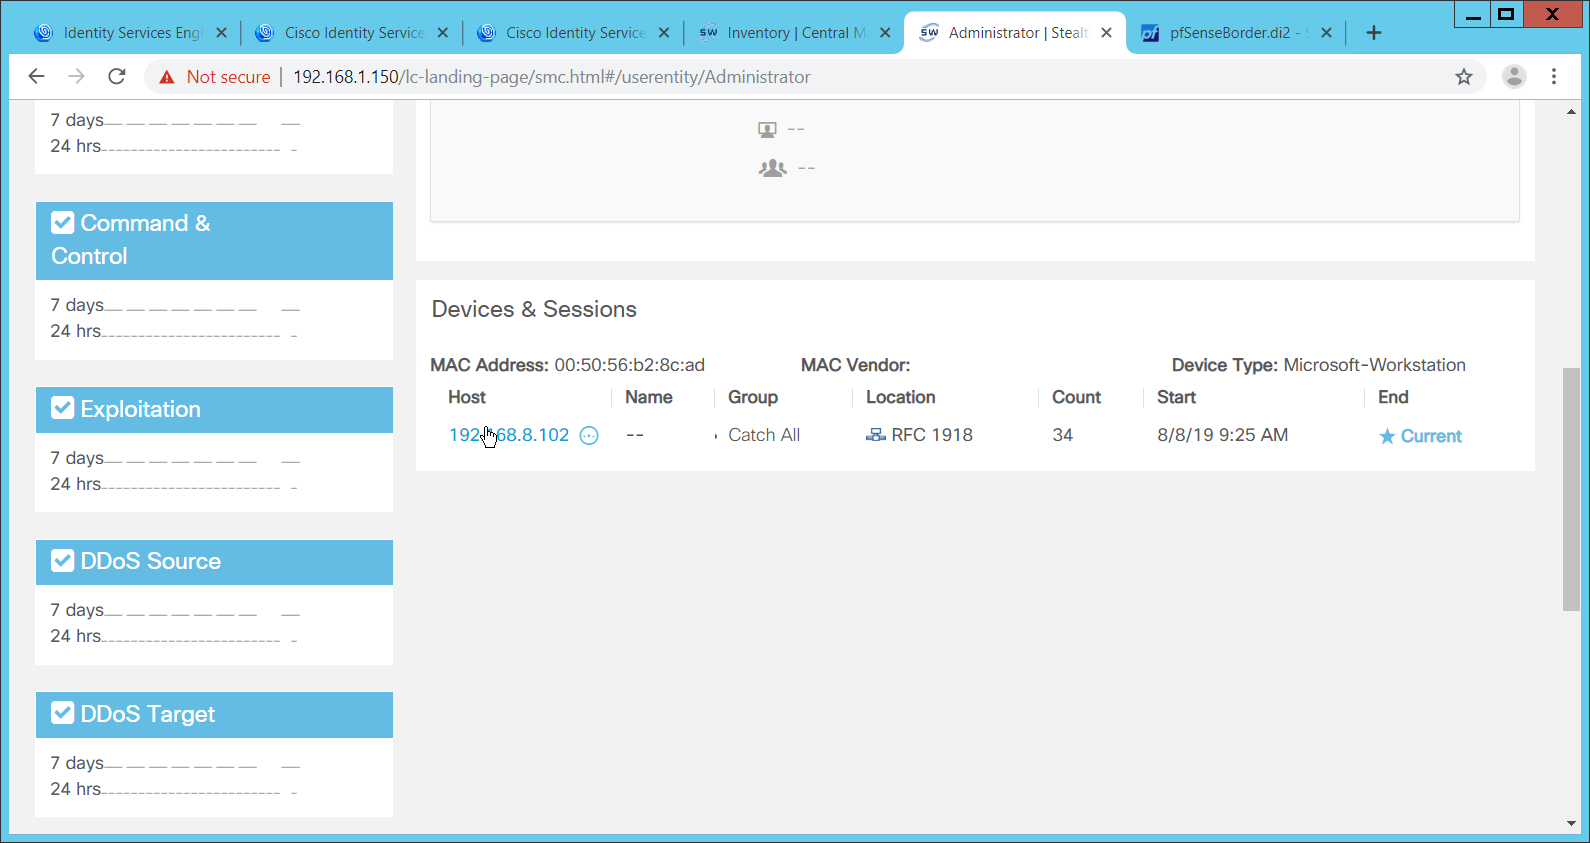Open a new browser tab
Image resolution: width=1590 pixels, height=843 pixels.
[x=1374, y=33]
